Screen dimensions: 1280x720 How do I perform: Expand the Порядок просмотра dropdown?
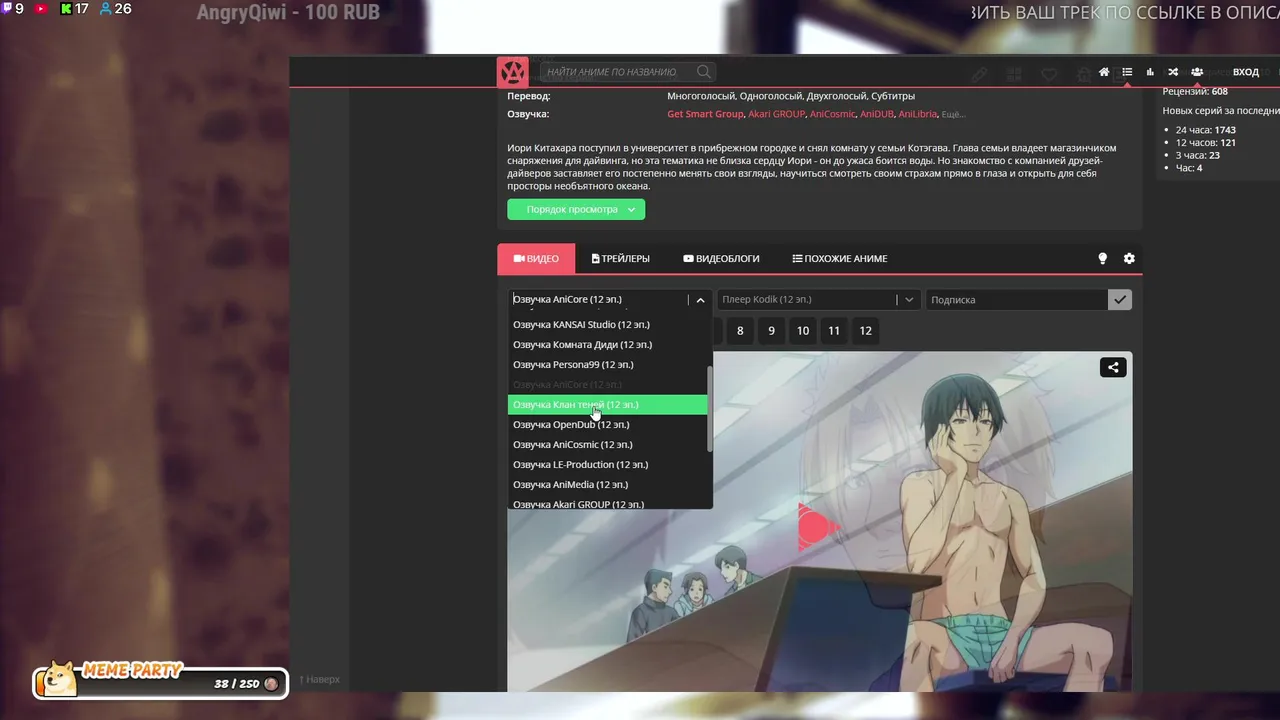[576, 209]
